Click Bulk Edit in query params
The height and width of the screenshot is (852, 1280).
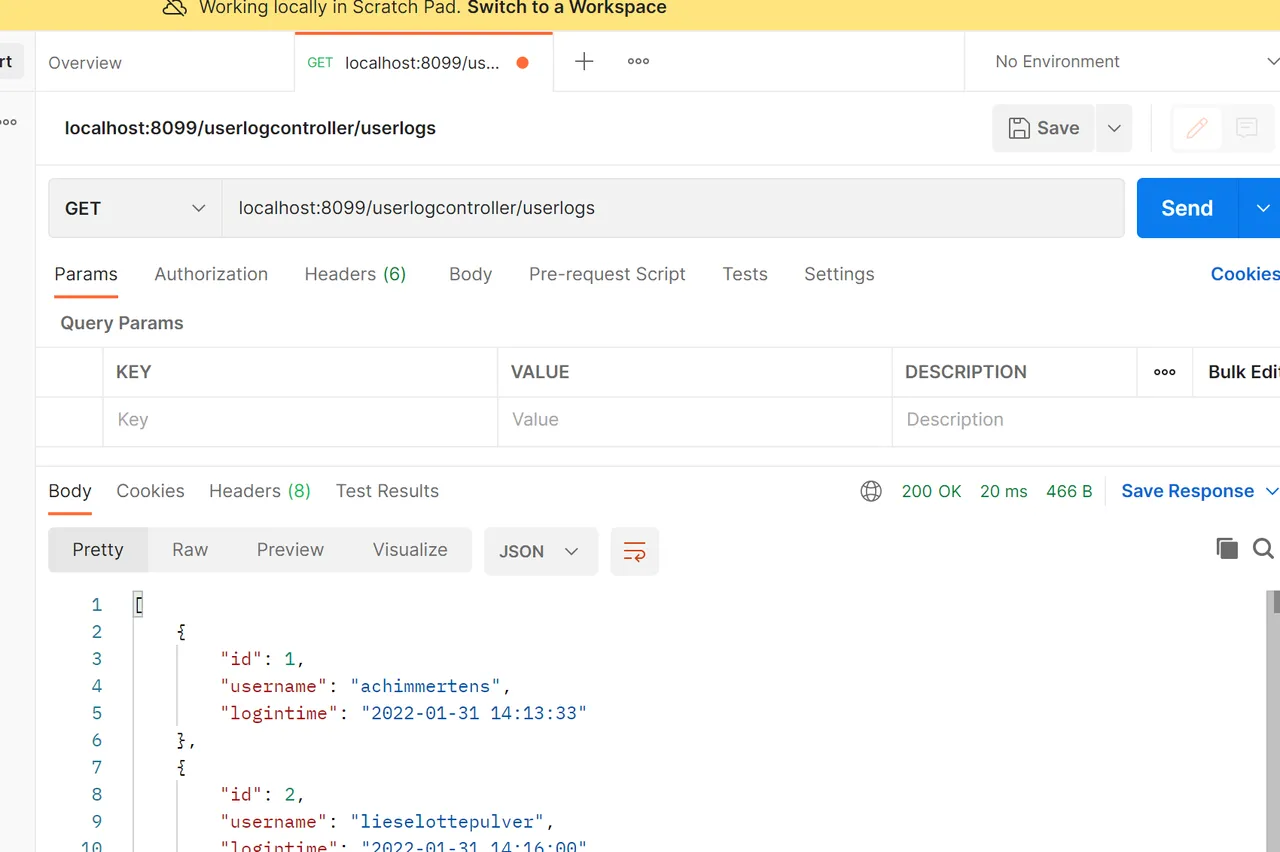[x=1244, y=372]
